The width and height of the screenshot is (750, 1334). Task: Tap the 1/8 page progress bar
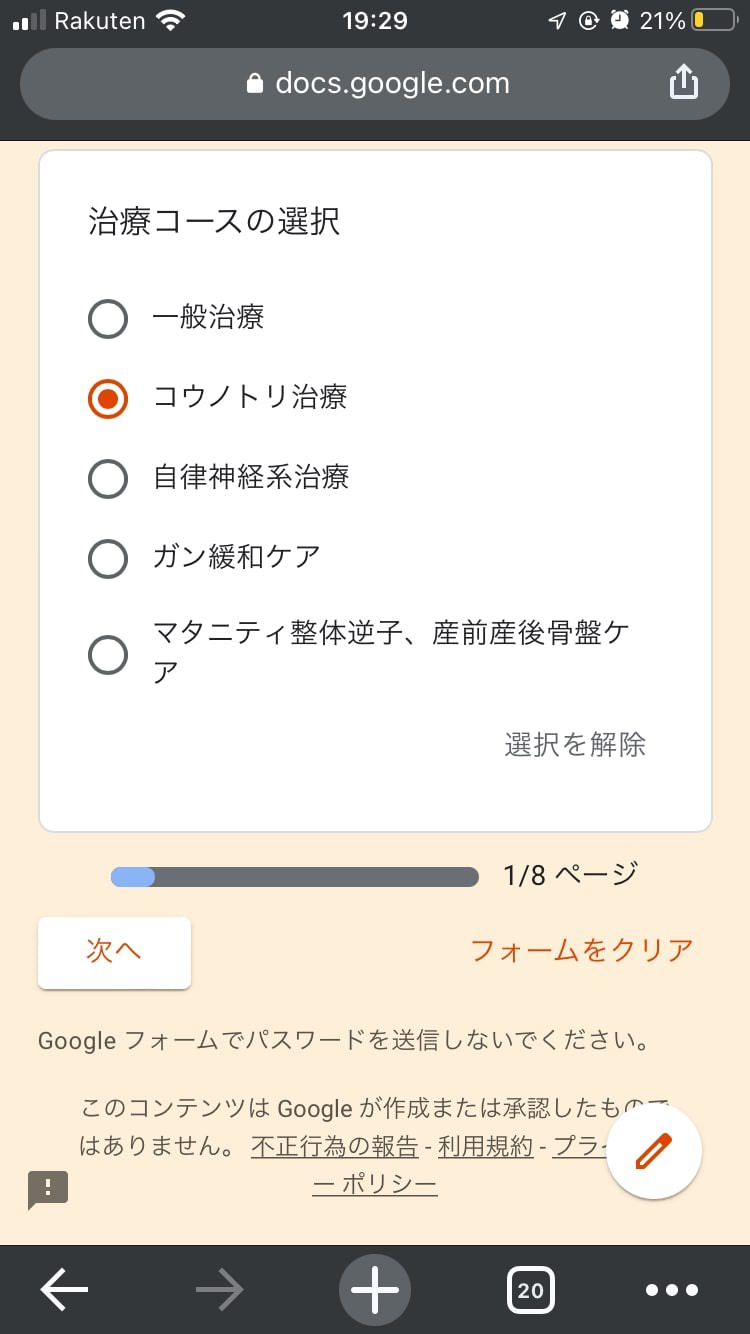click(x=295, y=877)
